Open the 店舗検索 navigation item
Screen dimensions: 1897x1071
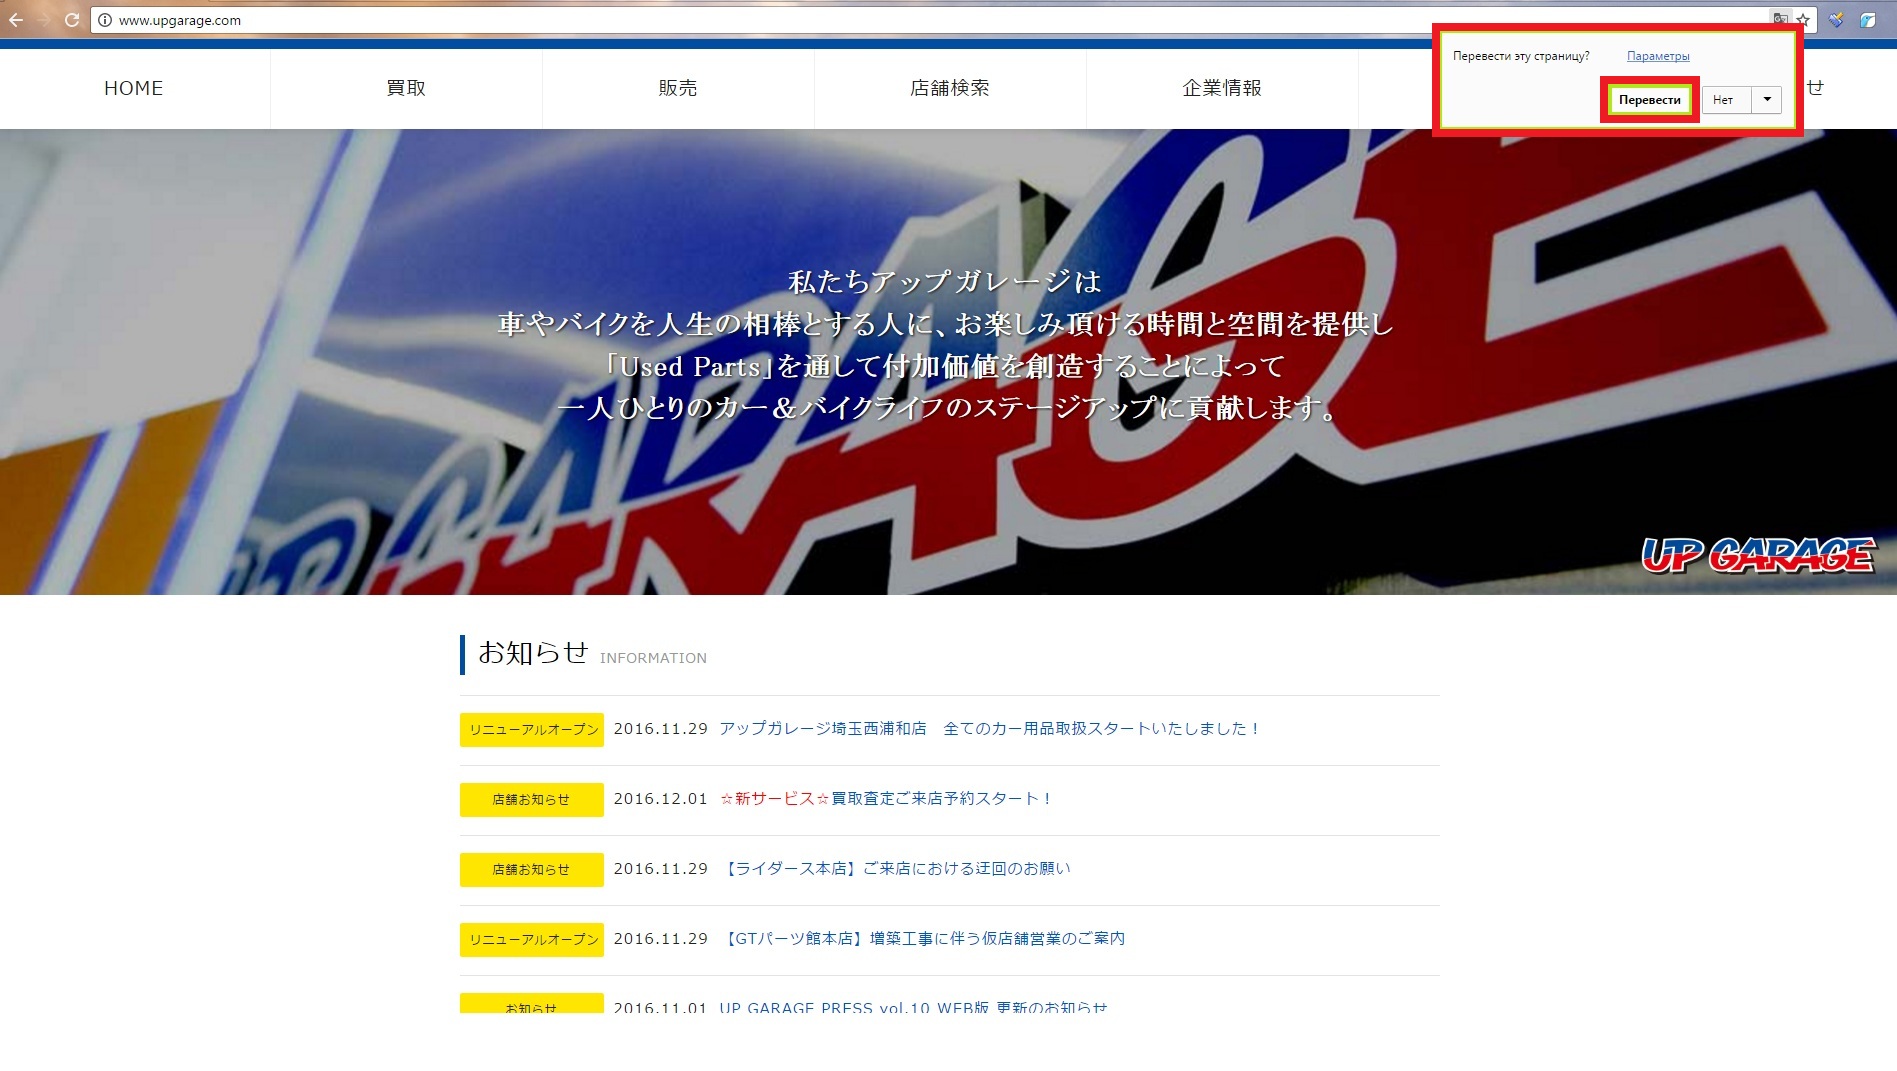[x=950, y=88]
